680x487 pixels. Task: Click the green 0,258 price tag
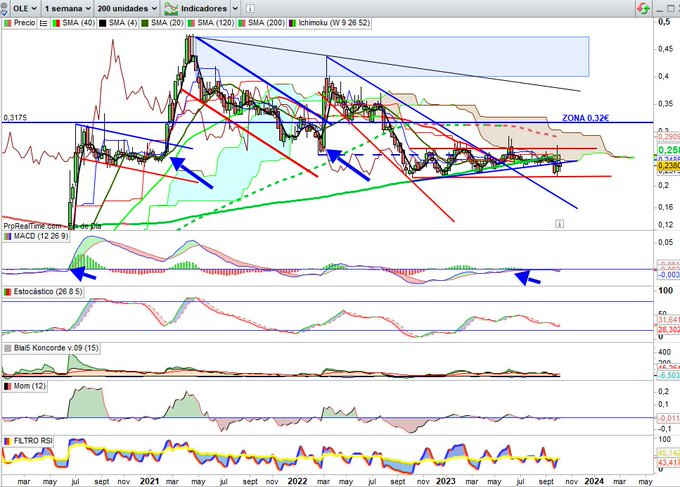coord(669,150)
